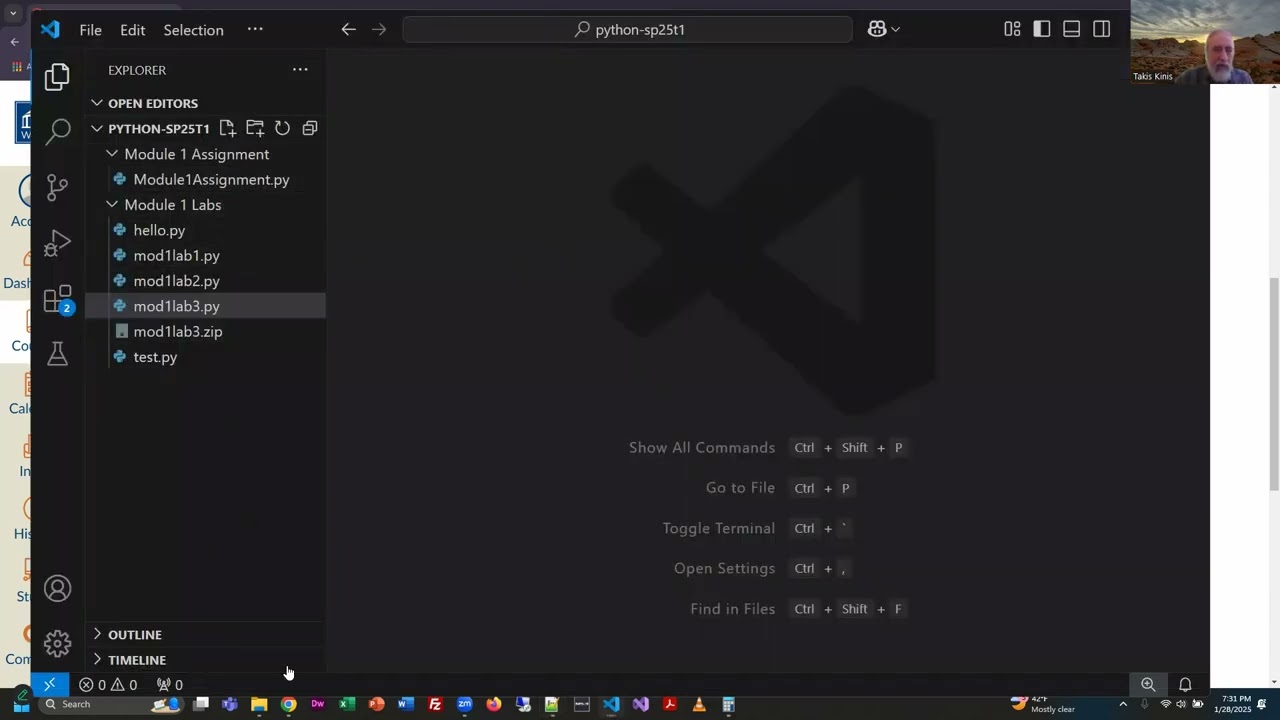Open the Copilot chat menu
1280x720 pixels.
884,30
